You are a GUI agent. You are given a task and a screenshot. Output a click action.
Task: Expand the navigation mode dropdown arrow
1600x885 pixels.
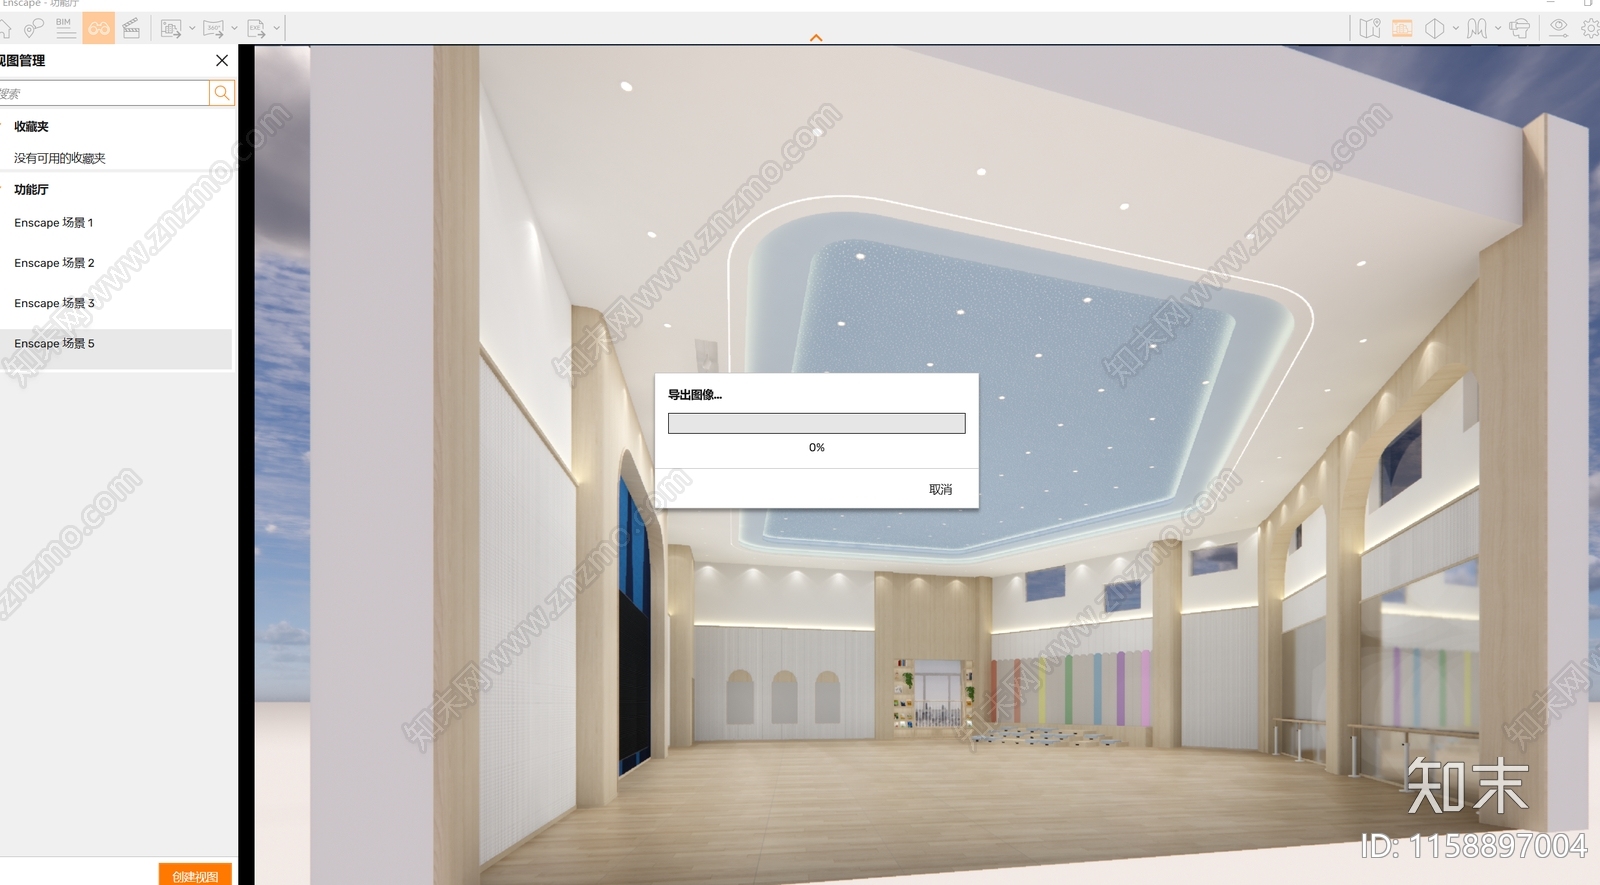coord(1498,29)
